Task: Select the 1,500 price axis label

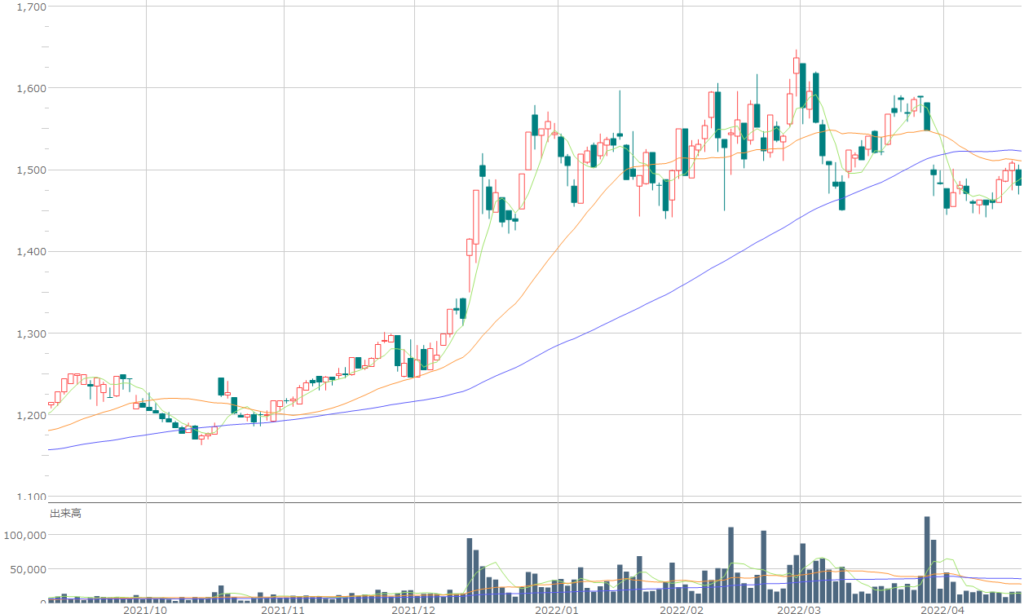Action: [31, 170]
